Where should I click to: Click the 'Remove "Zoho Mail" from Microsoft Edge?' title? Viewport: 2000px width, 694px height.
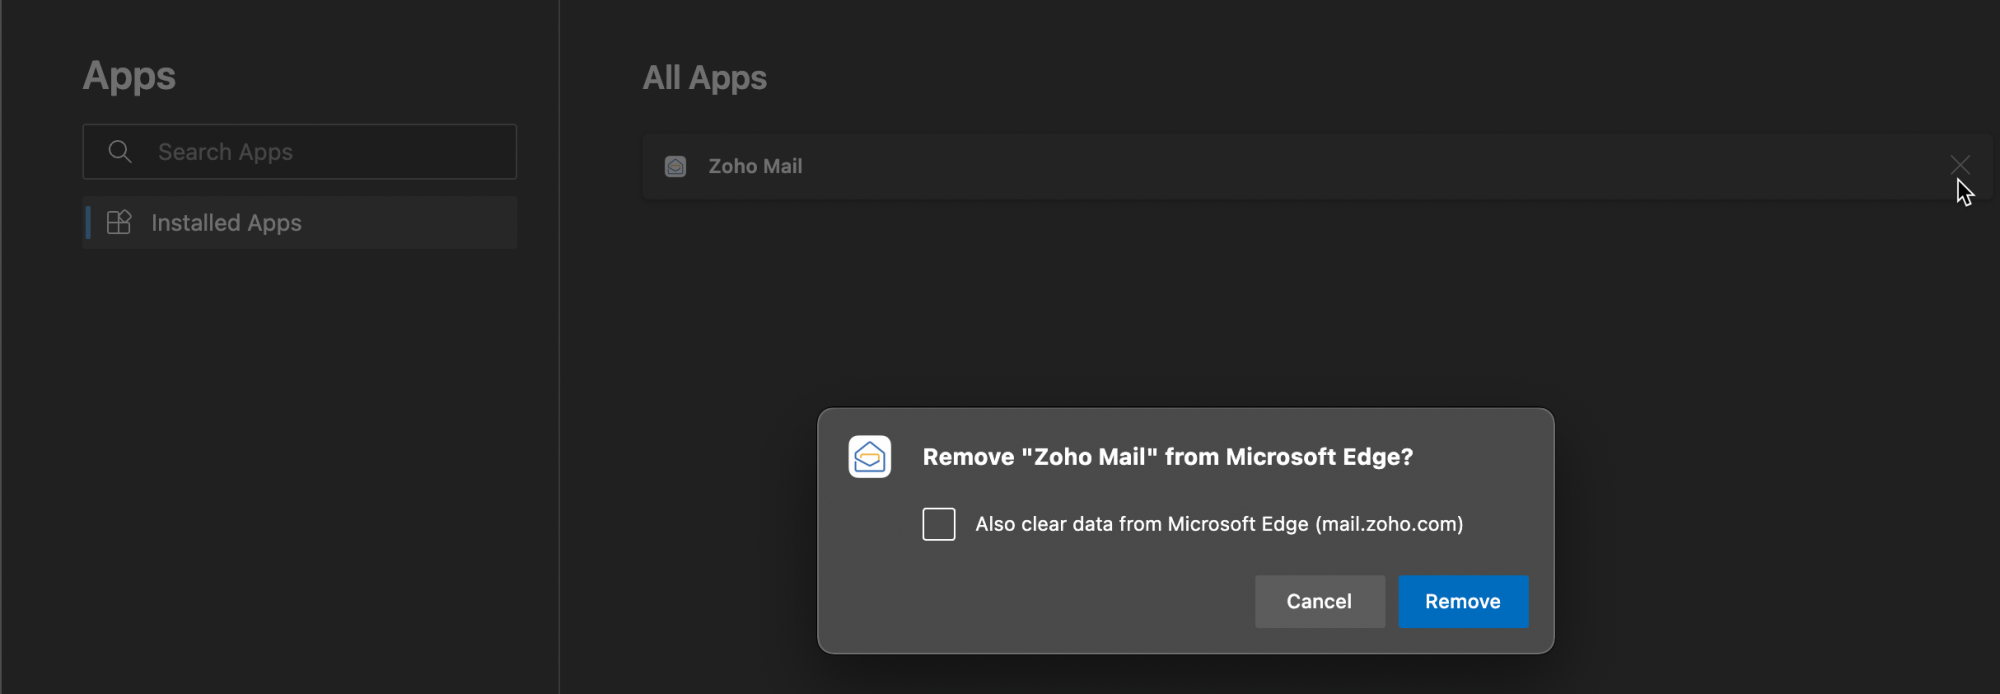click(x=1167, y=457)
